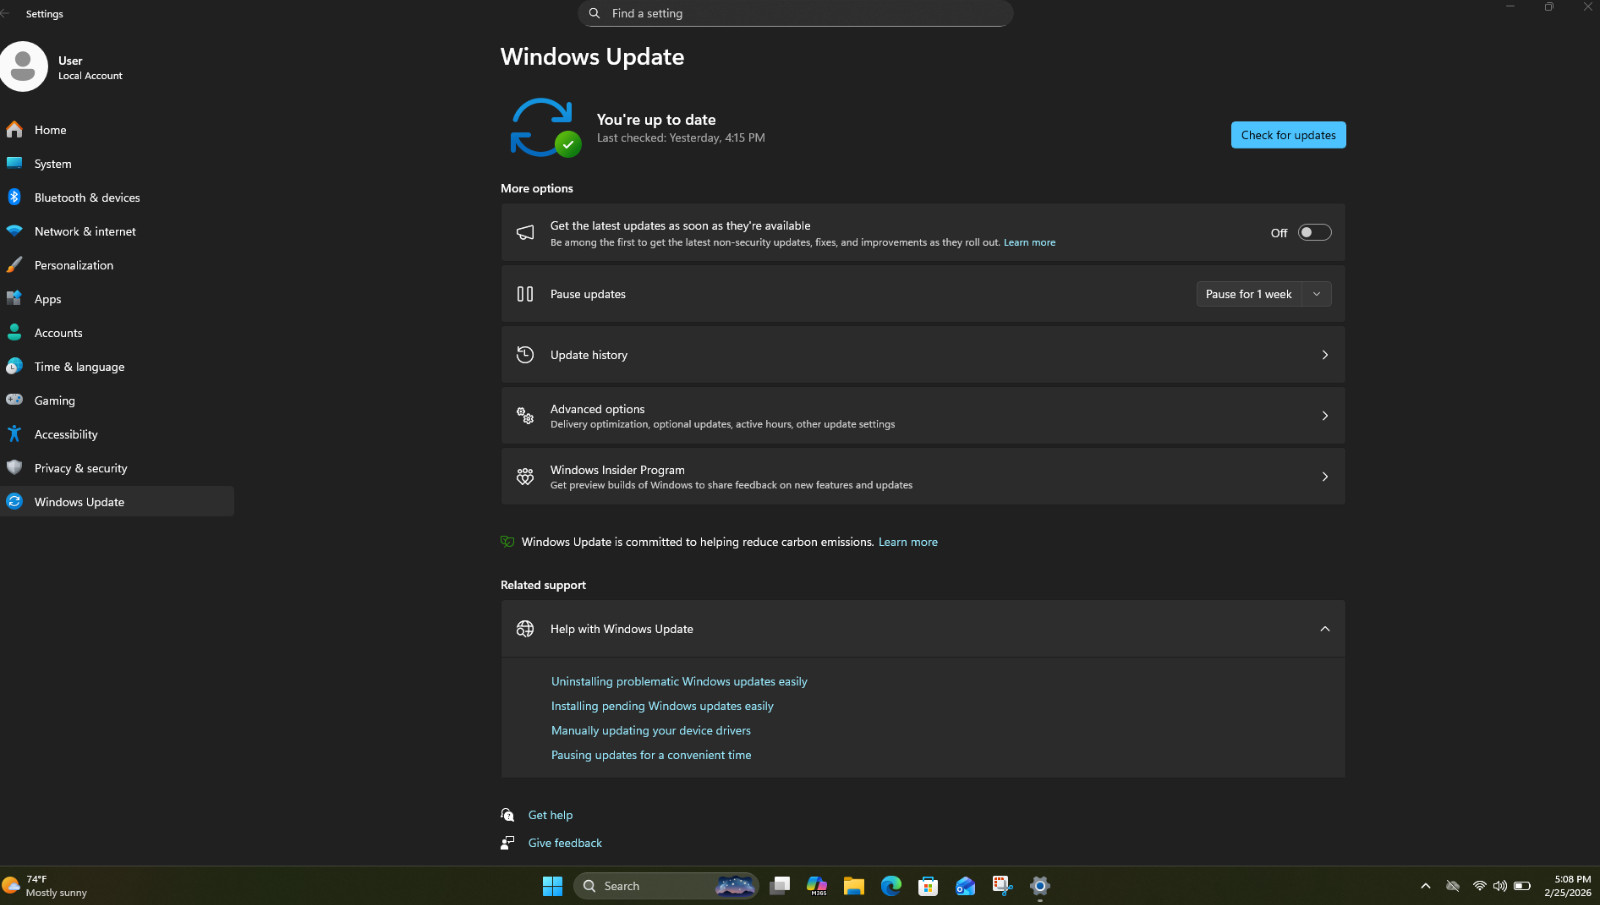Select System in the Settings sidebar
Viewport: 1600px width, 905px height.
[117, 164]
